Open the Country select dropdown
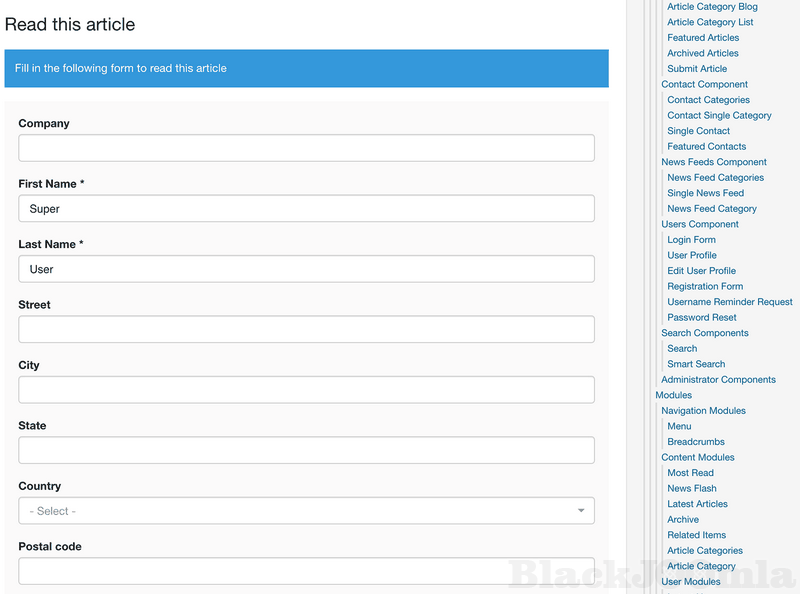The height and width of the screenshot is (594, 800). (306, 511)
